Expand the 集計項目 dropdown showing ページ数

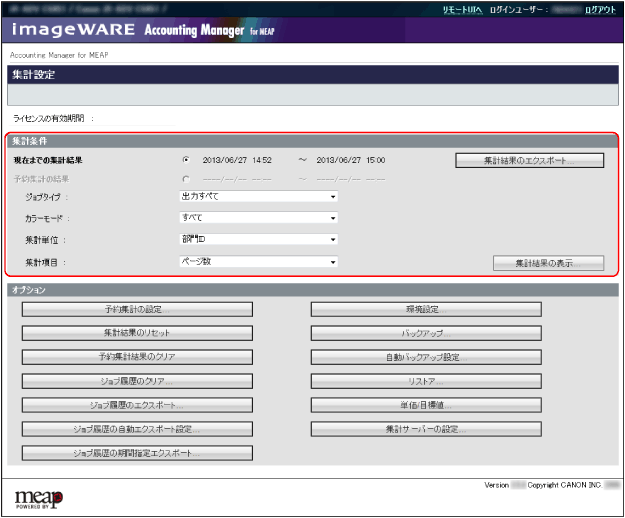pyautogui.click(x=258, y=262)
